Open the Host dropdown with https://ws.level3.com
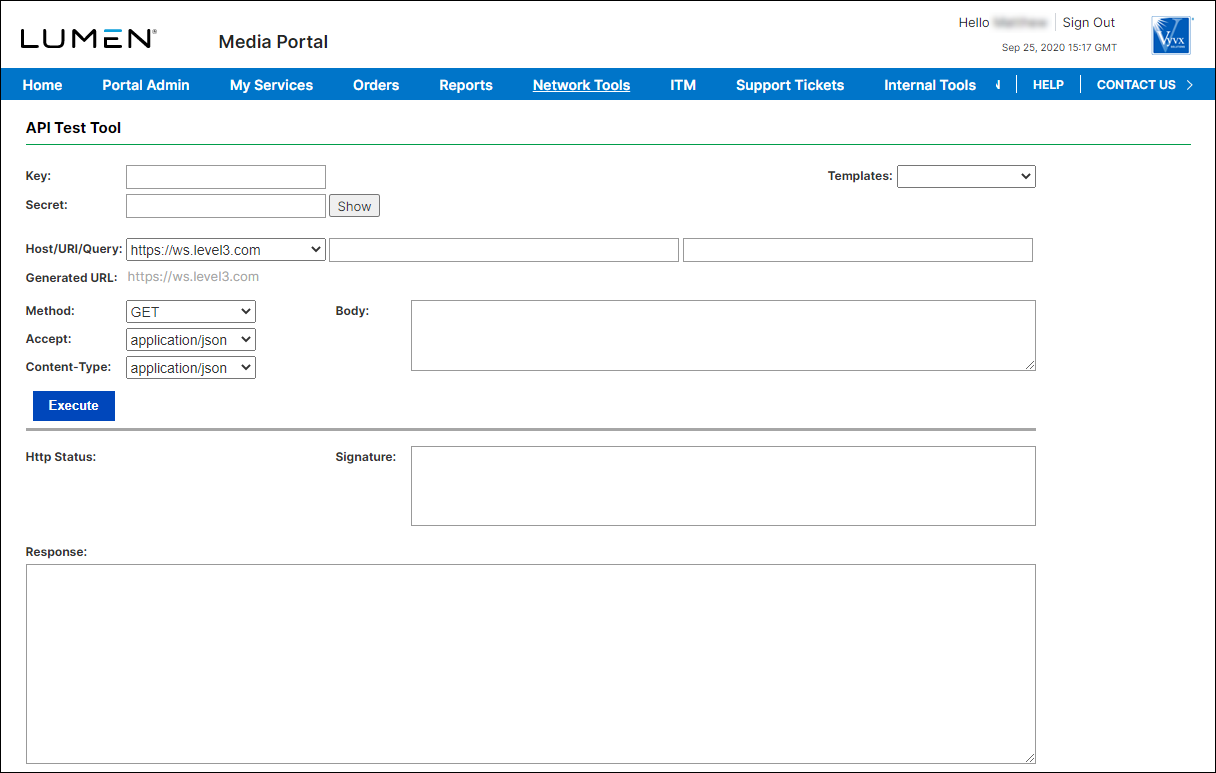Screen dimensions: 1216x773 pyautogui.click(x=226, y=250)
